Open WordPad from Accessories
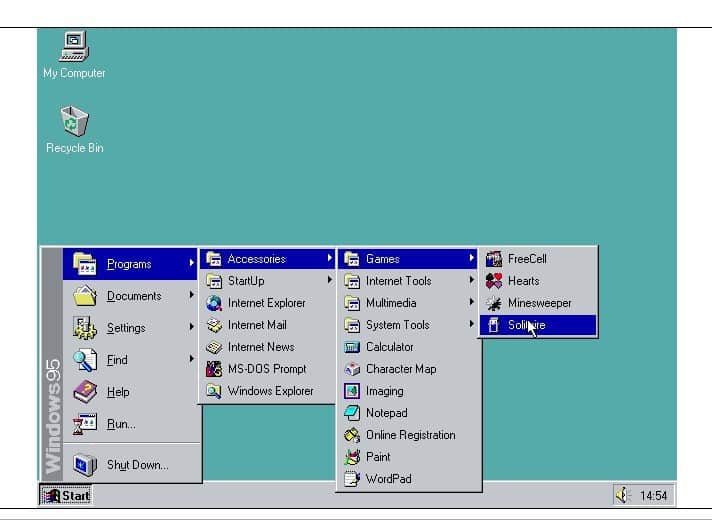712x520 pixels. point(407,479)
